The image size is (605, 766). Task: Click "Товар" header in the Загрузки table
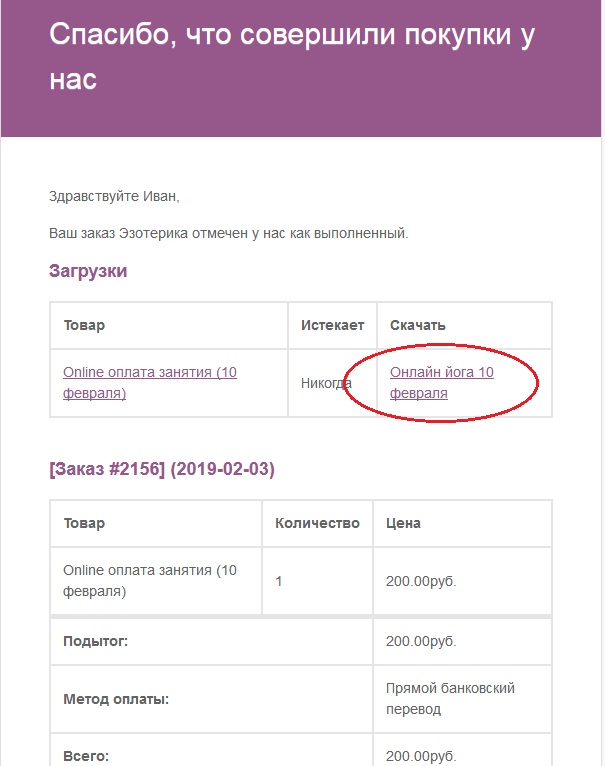coord(84,325)
